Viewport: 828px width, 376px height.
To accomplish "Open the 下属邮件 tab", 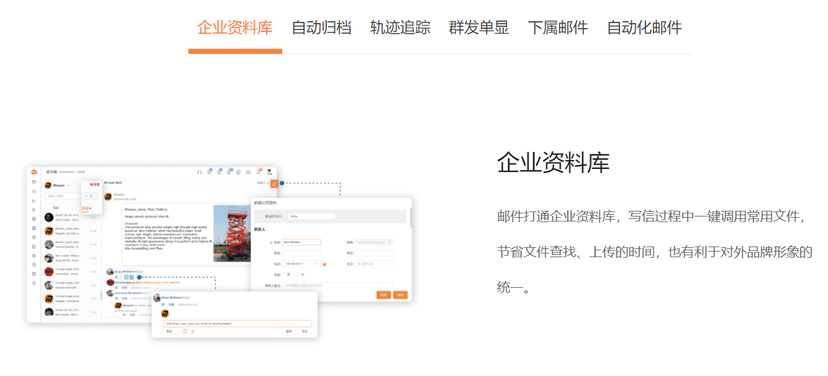I will tap(558, 27).
